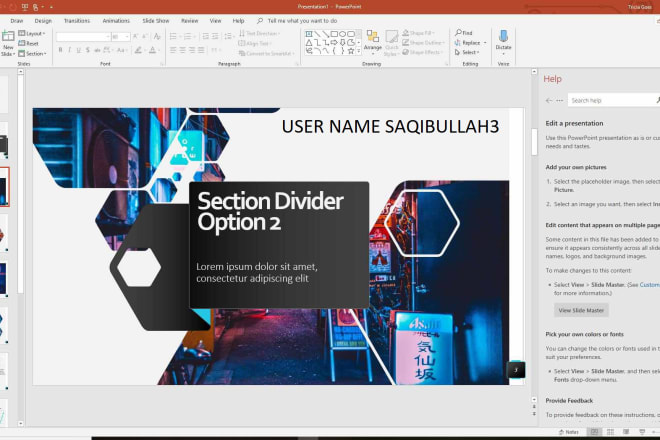660x440 pixels.
Task: Align text left
Action: click(x=173, y=50)
